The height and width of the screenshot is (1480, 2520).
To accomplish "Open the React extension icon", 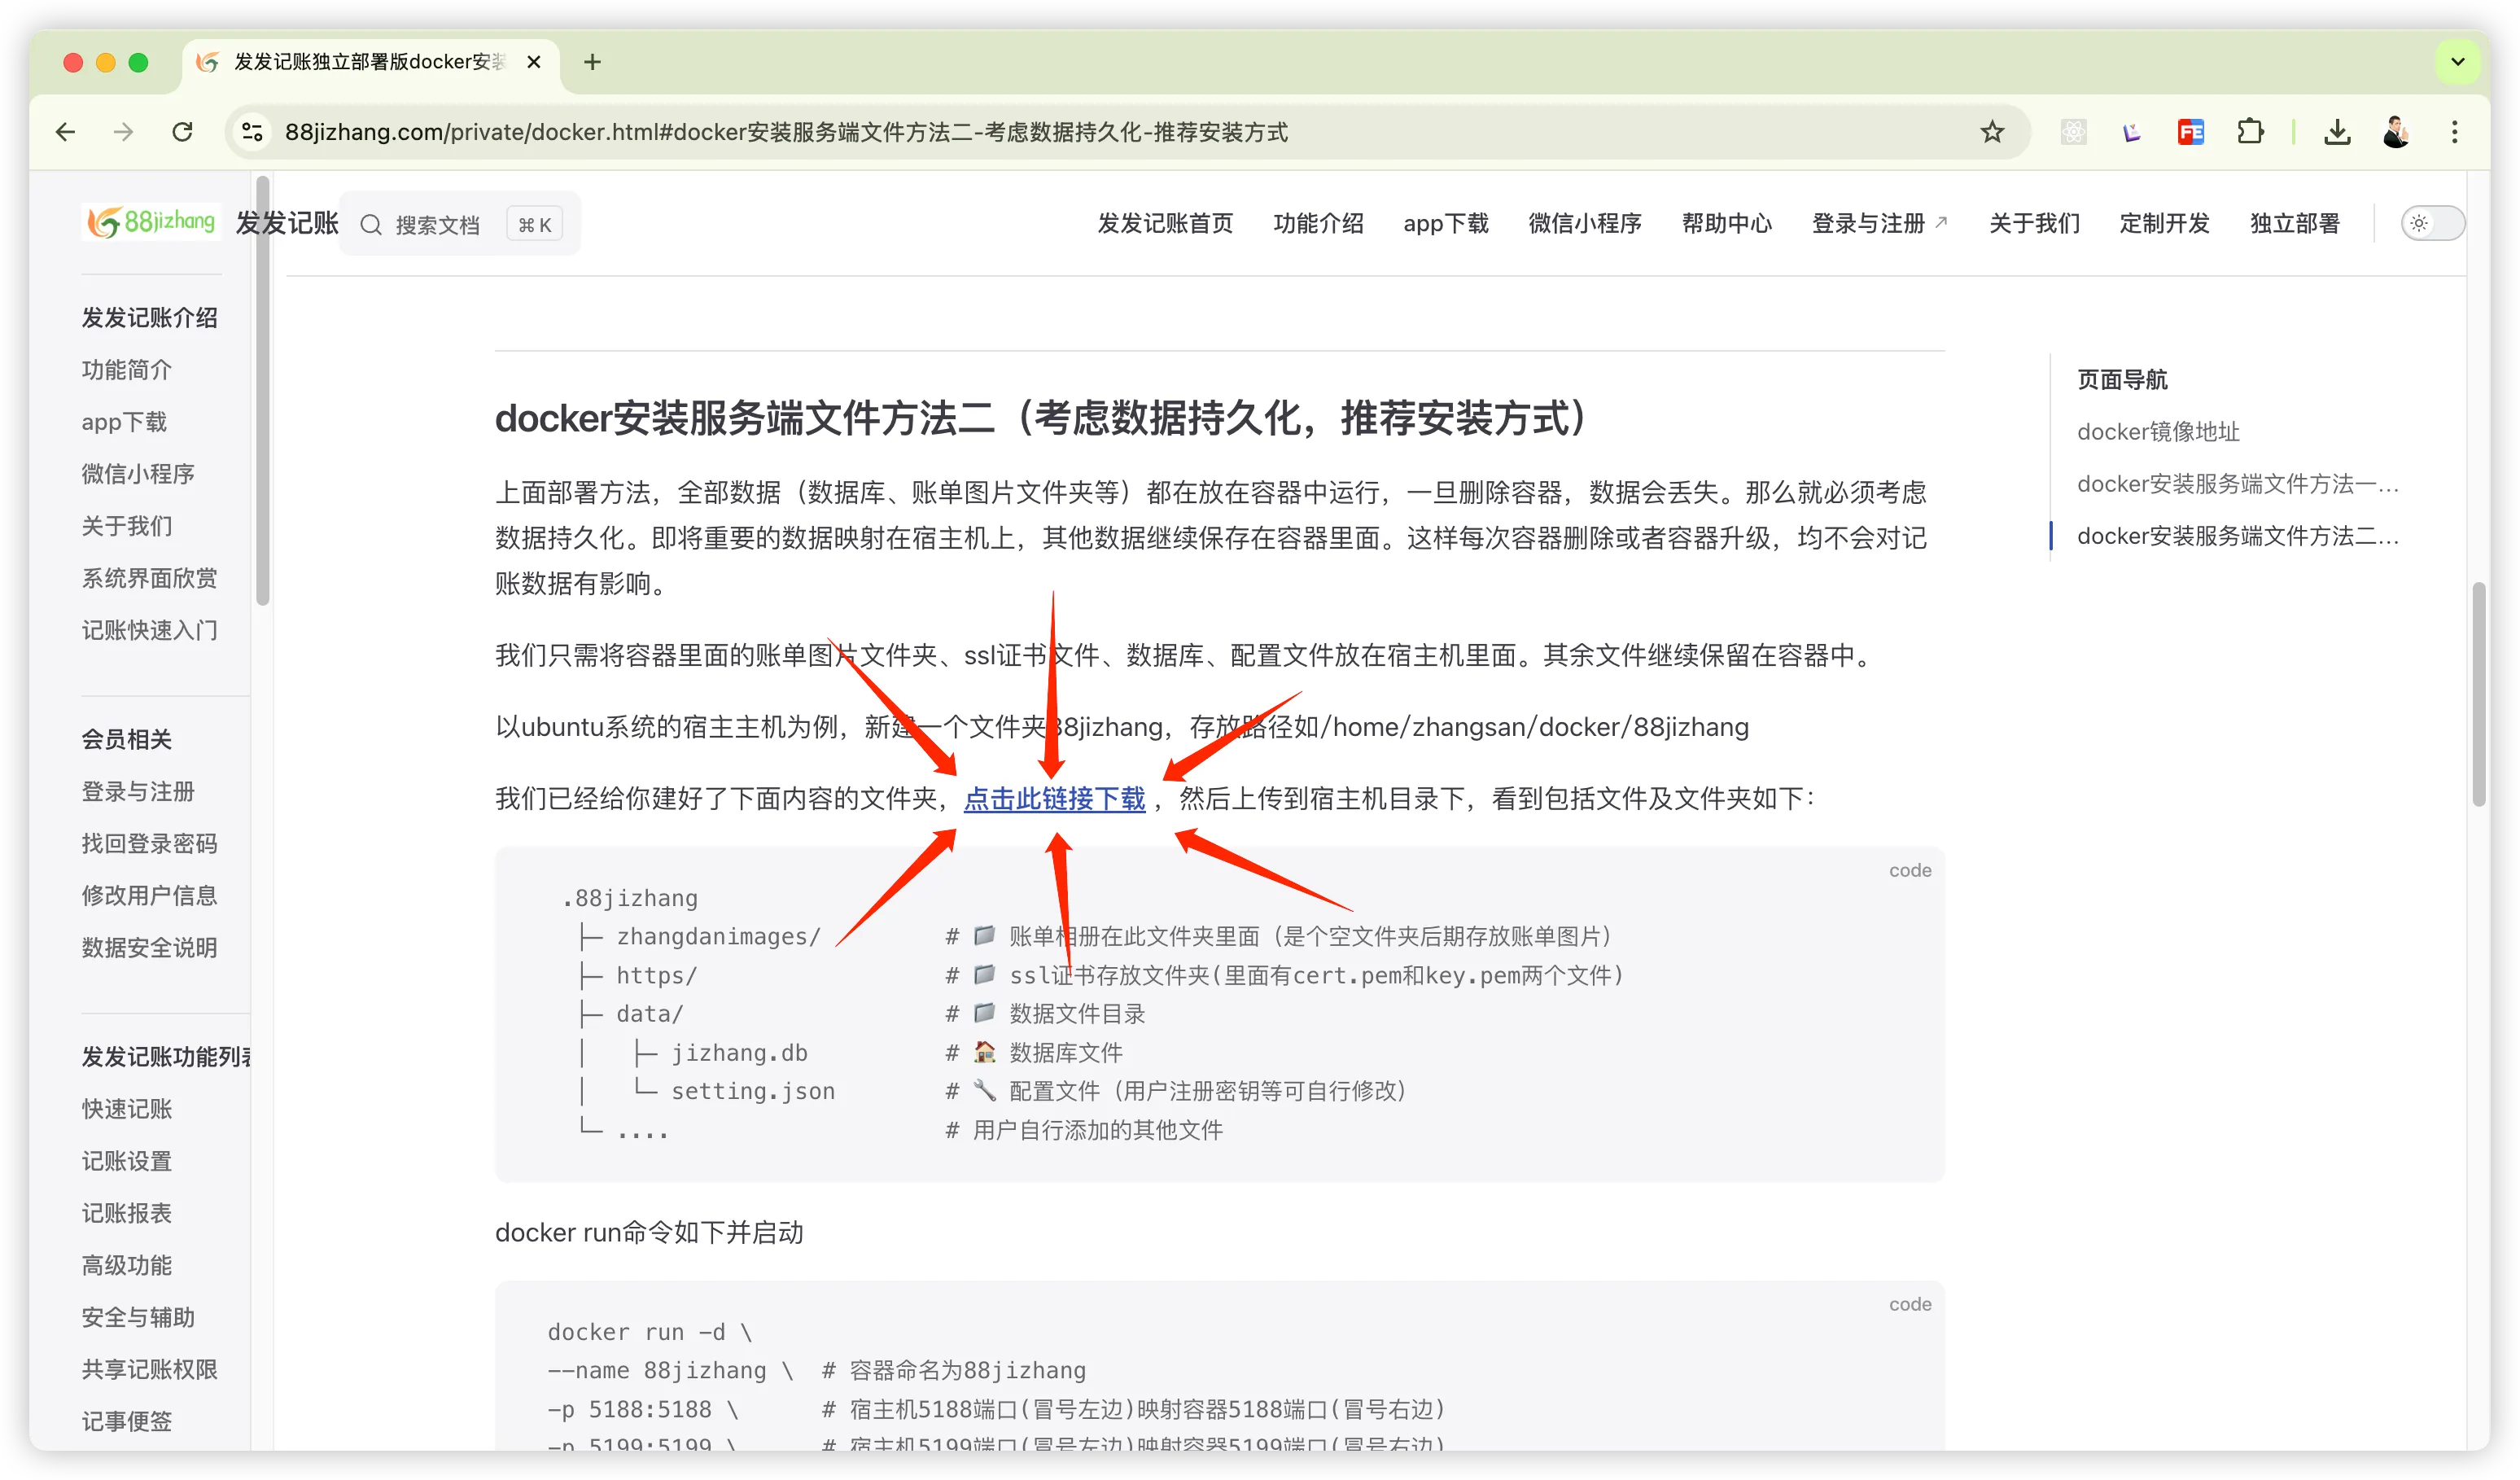I will click(2074, 132).
